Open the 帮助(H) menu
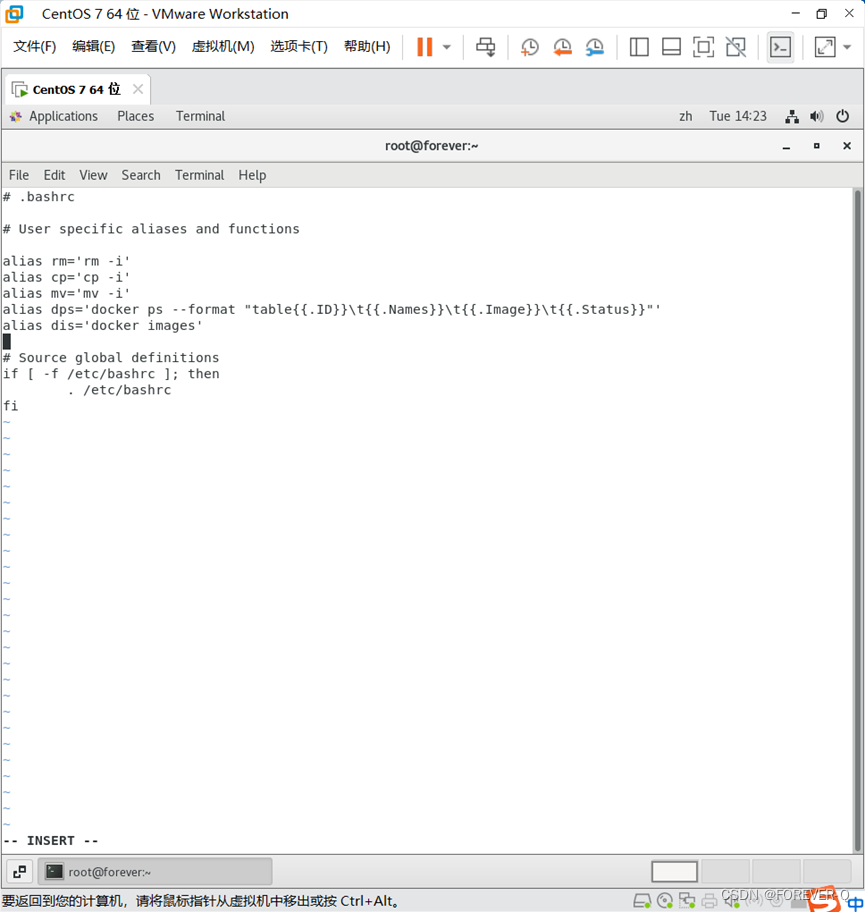Image resolution: width=865 pixels, height=912 pixels. click(367, 47)
